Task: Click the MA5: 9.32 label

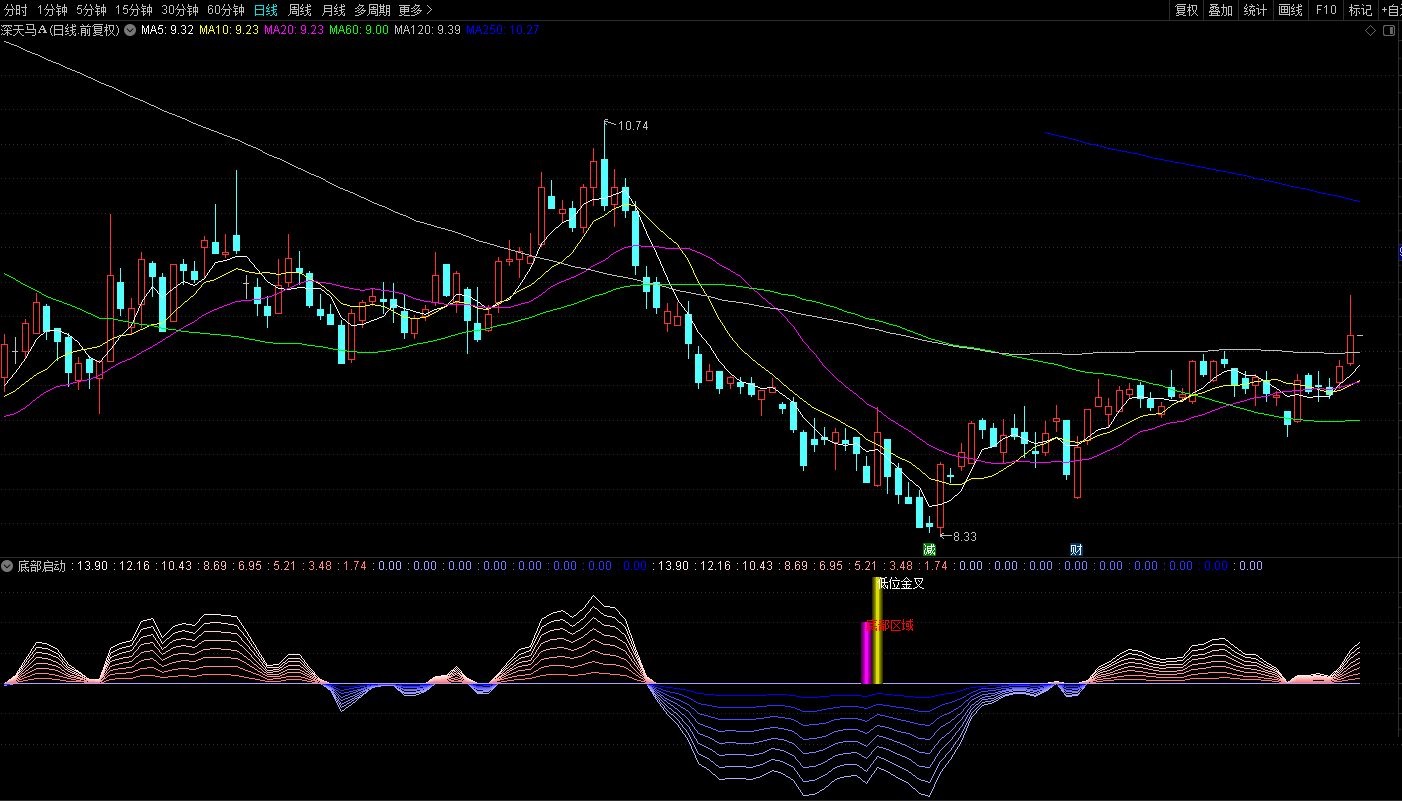Action: click(x=167, y=30)
